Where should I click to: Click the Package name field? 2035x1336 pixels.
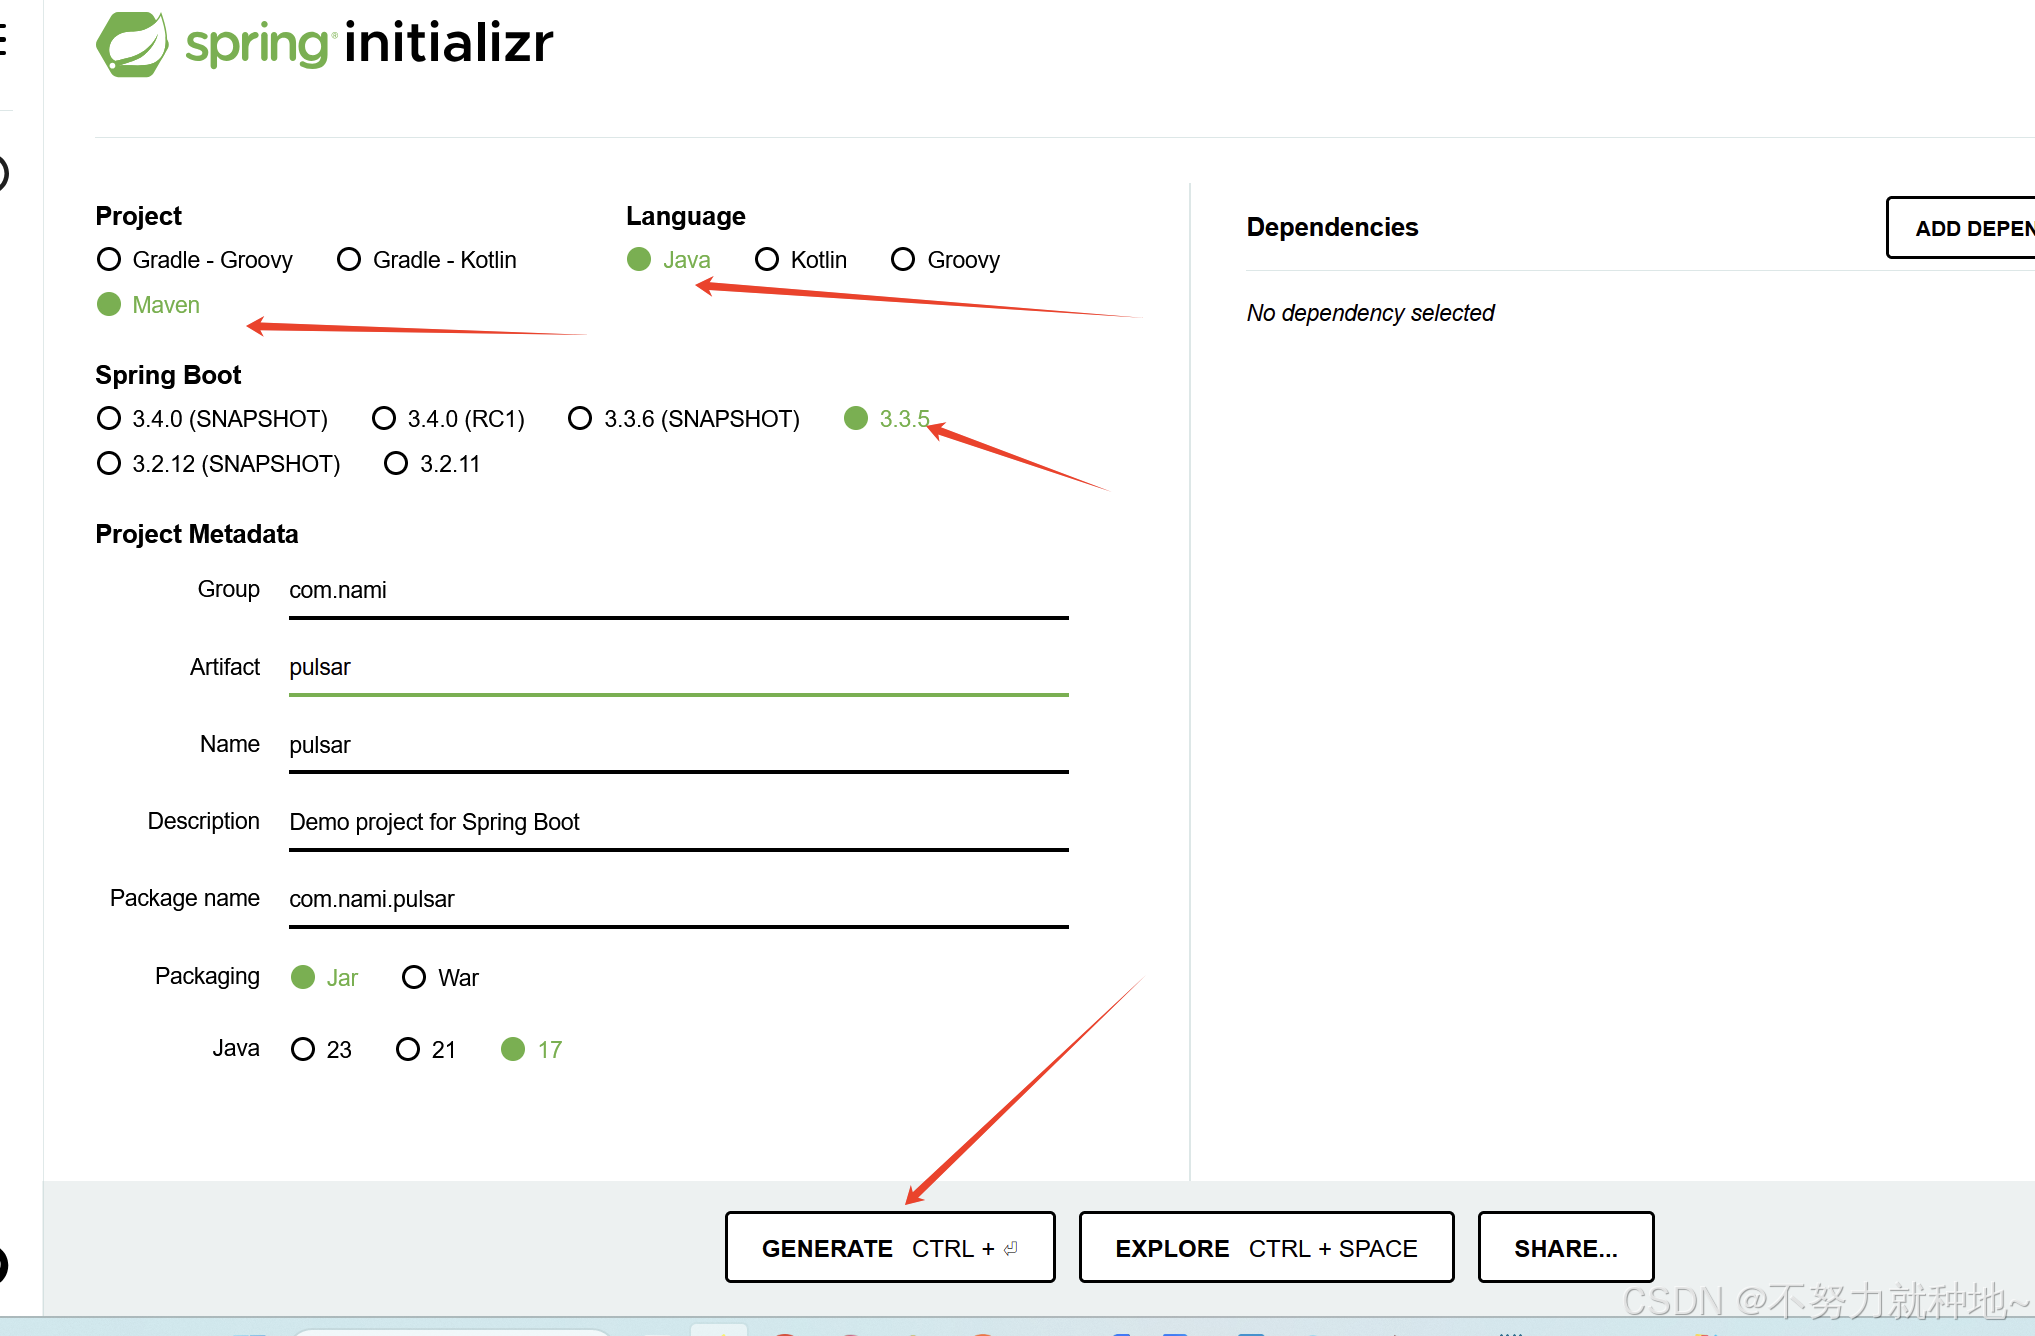[677, 899]
